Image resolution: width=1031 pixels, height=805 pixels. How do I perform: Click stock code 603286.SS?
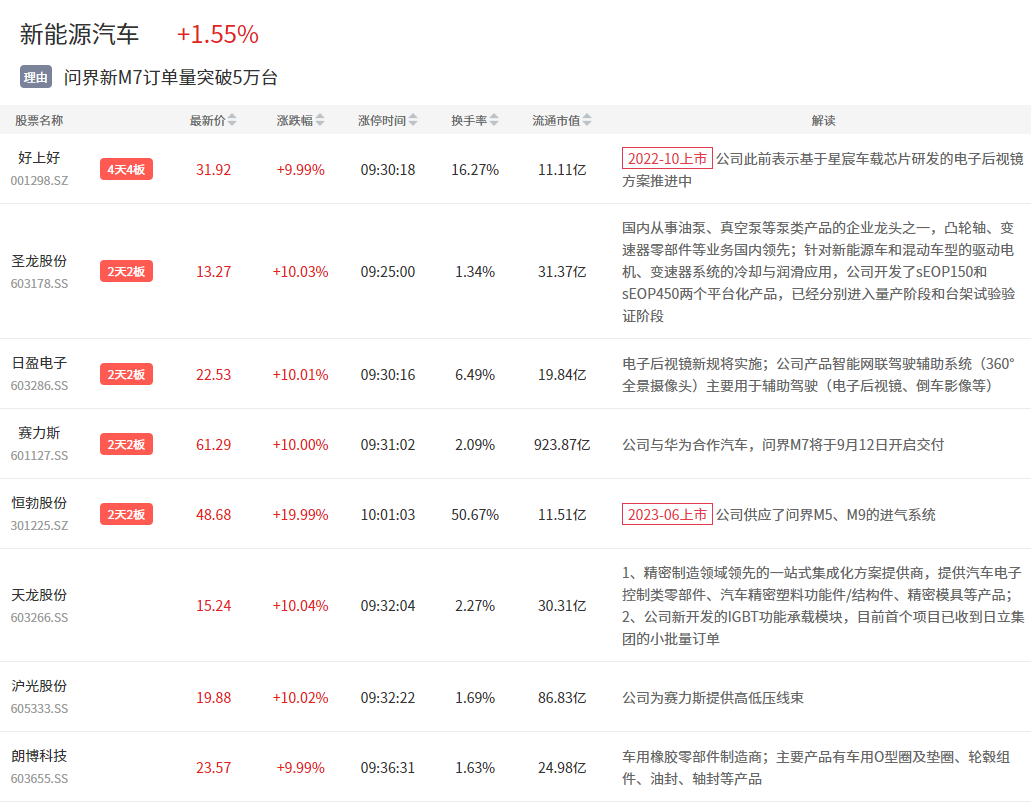pyautogui.click(x=39, y=386)
